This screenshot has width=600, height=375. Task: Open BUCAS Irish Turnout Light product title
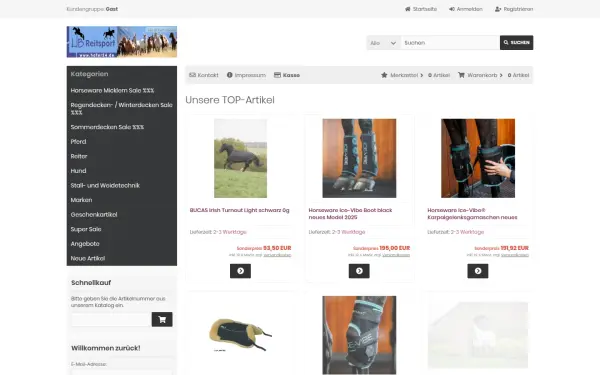[240, 210]
